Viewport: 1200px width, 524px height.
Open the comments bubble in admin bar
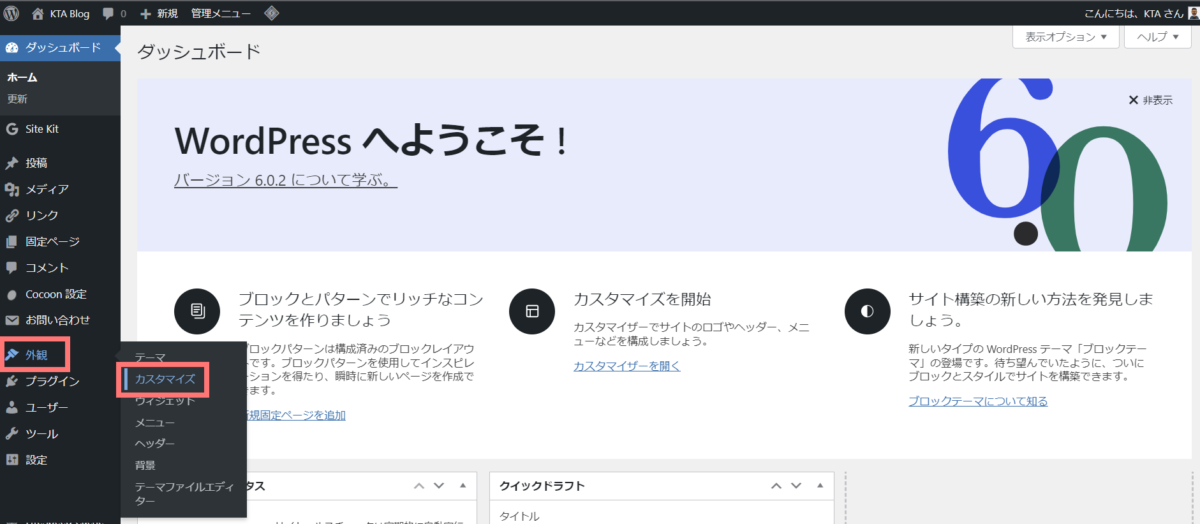click(108, 14)
